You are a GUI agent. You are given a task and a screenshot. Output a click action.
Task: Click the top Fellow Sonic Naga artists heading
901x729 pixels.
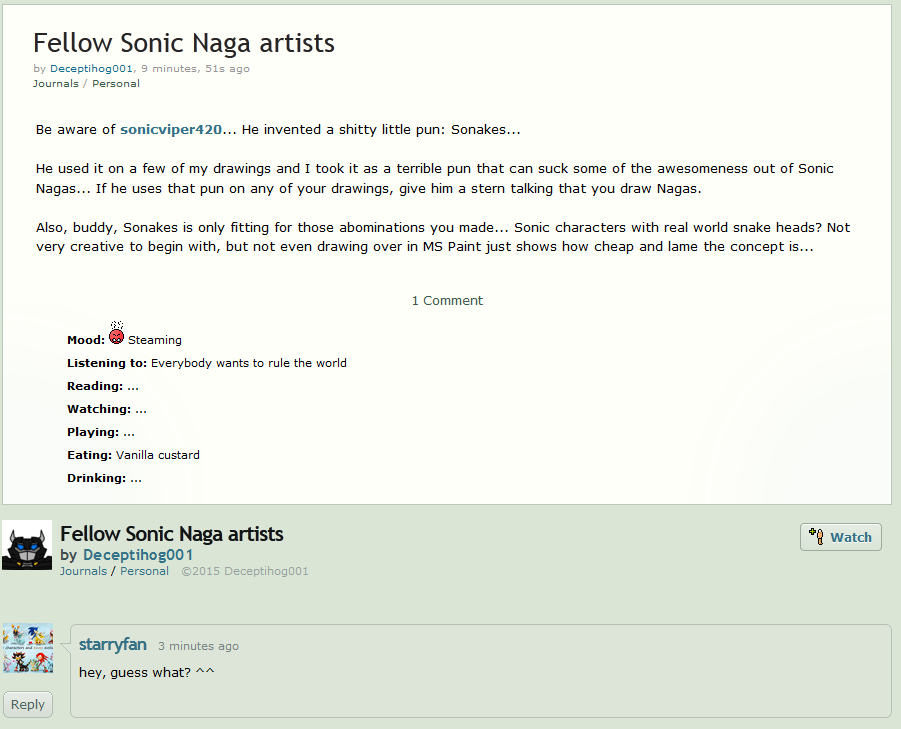coord(184,43)
